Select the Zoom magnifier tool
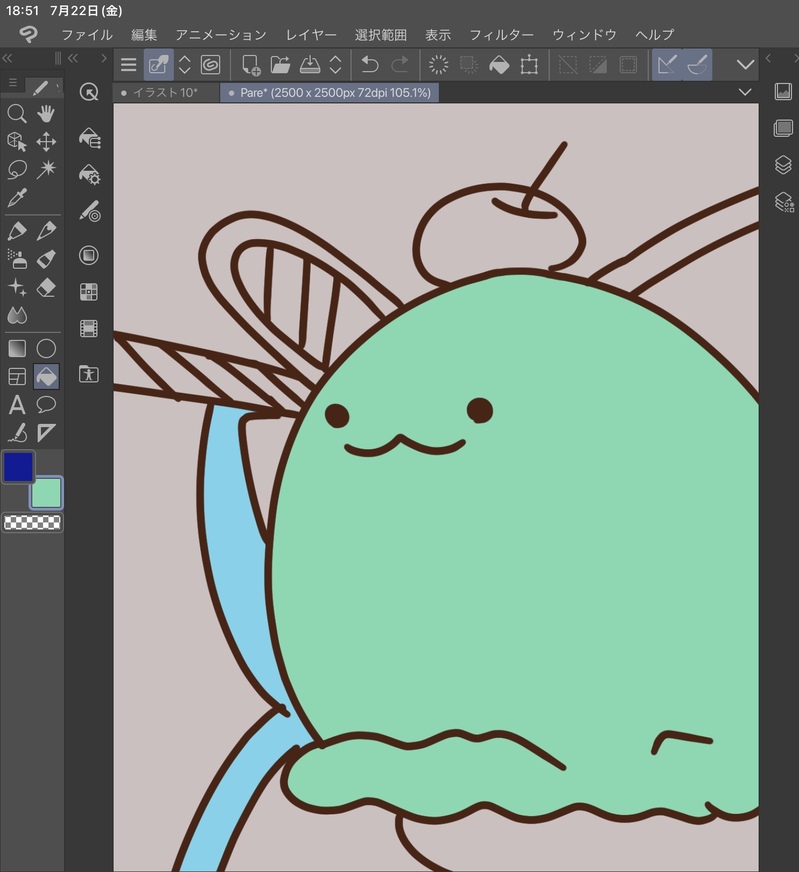This screenshot has height=872, width=799. (17, 114)
